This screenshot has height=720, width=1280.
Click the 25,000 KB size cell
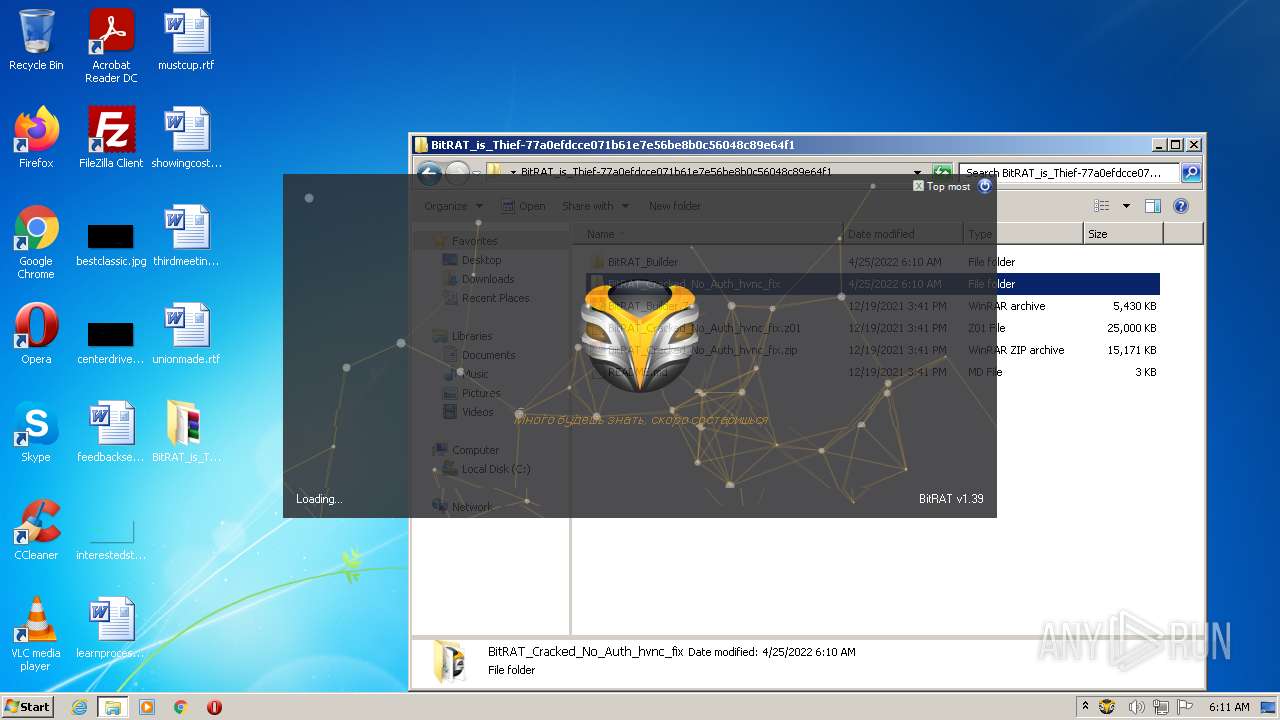[x=1131, y=328]
